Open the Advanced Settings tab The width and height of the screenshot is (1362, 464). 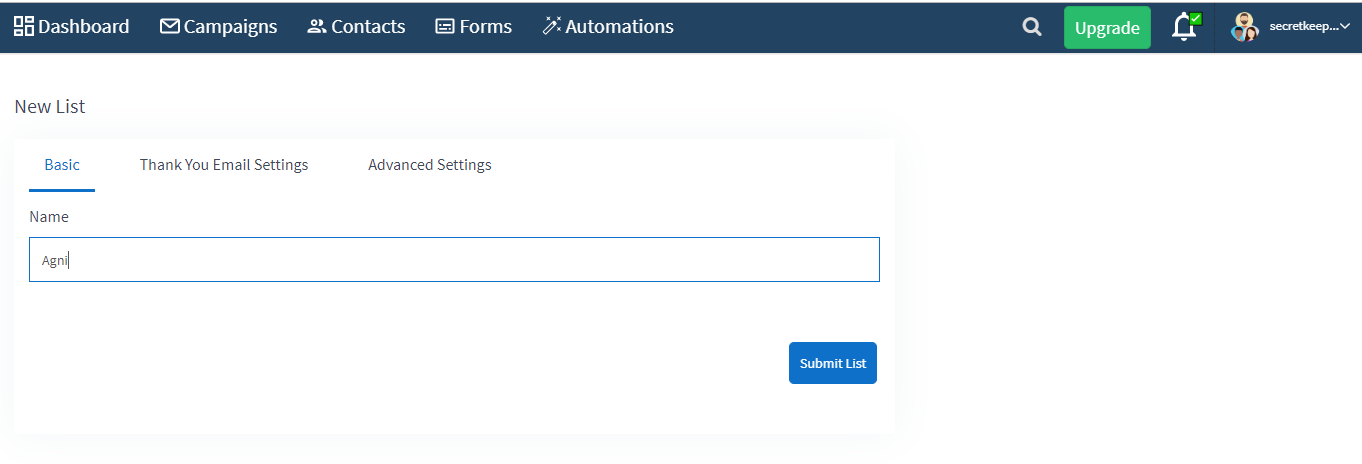pos(430,165)
